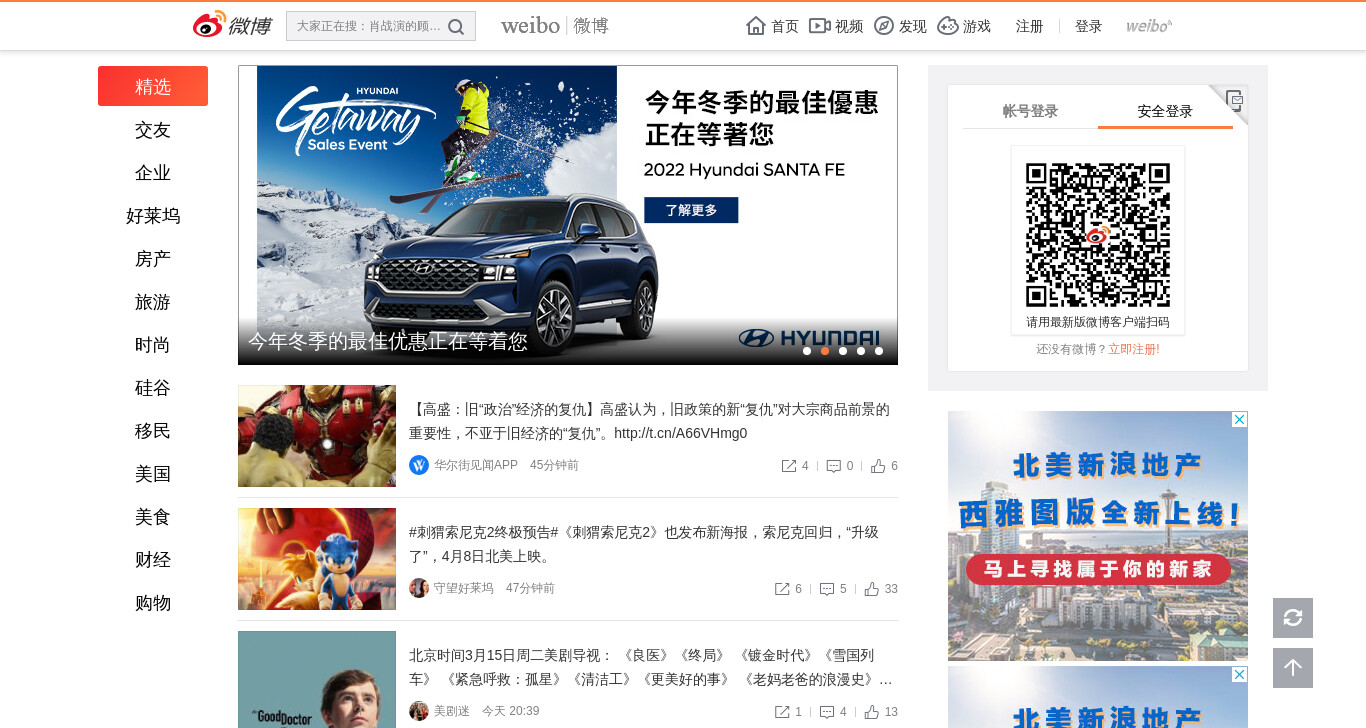1366x728 pixels.
Task: Open 首页 home in top navigation
Action: tap(772, 26)
